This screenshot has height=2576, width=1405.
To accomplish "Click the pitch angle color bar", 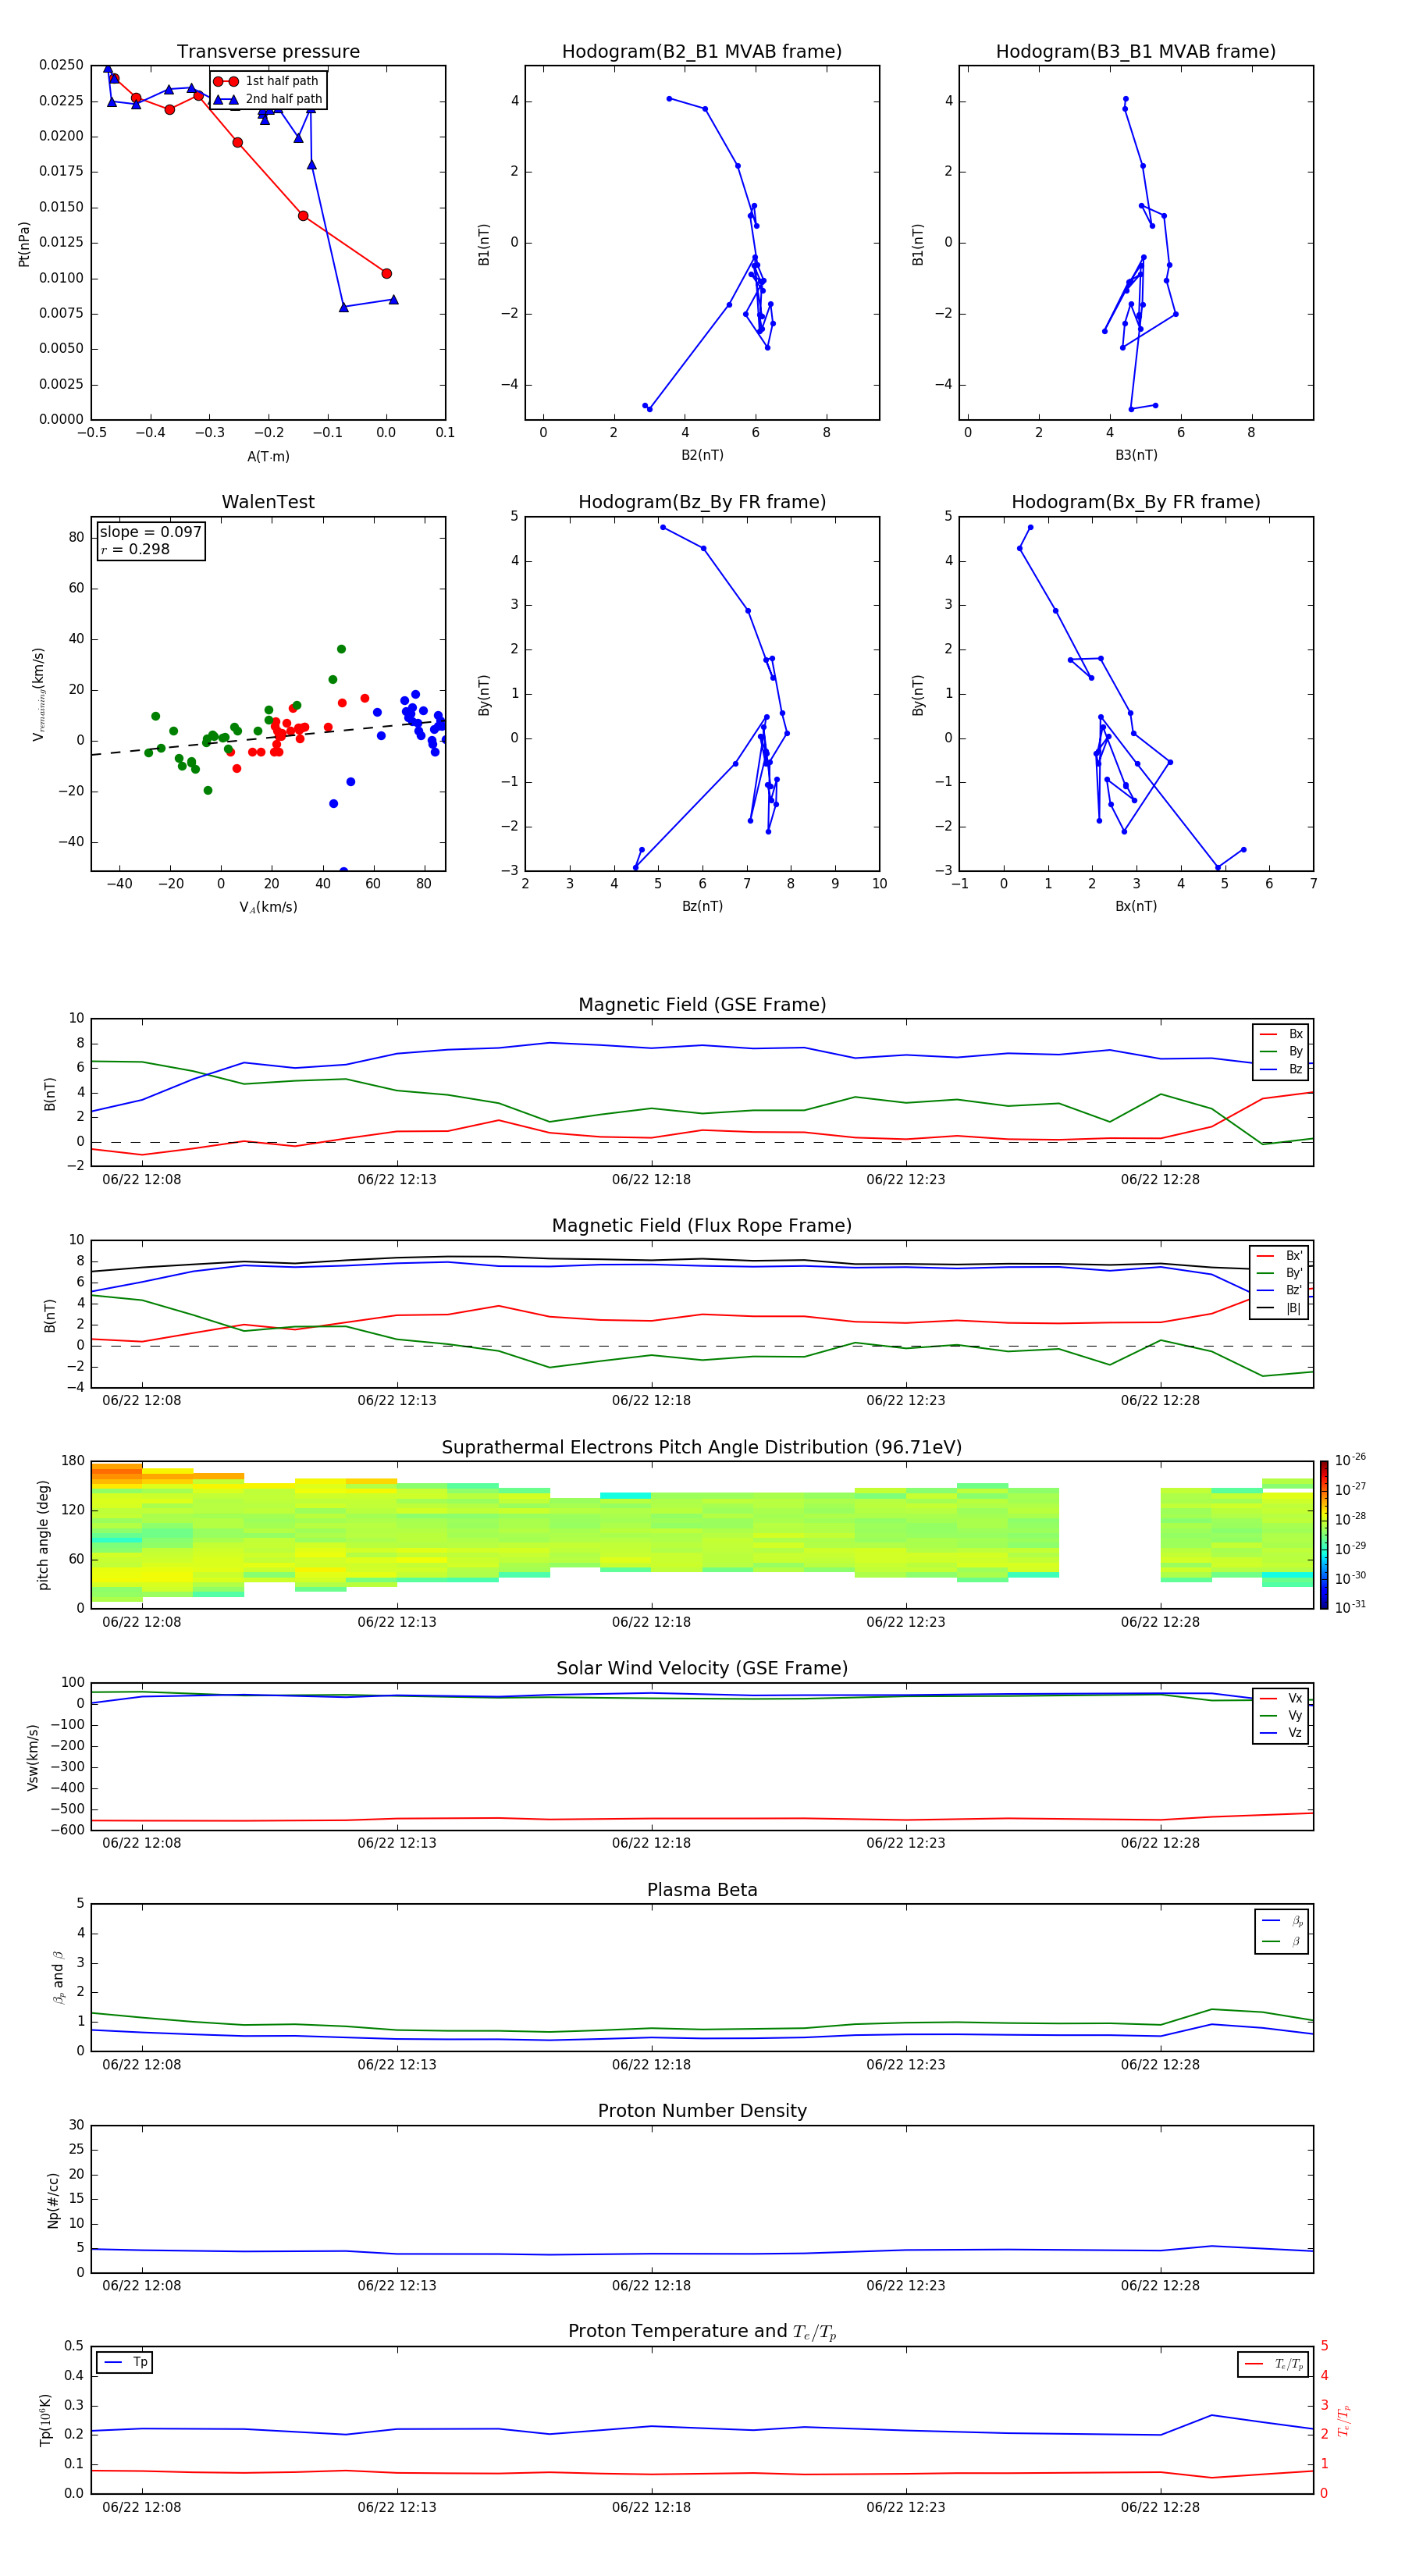I will [x=1324, y=1535].
